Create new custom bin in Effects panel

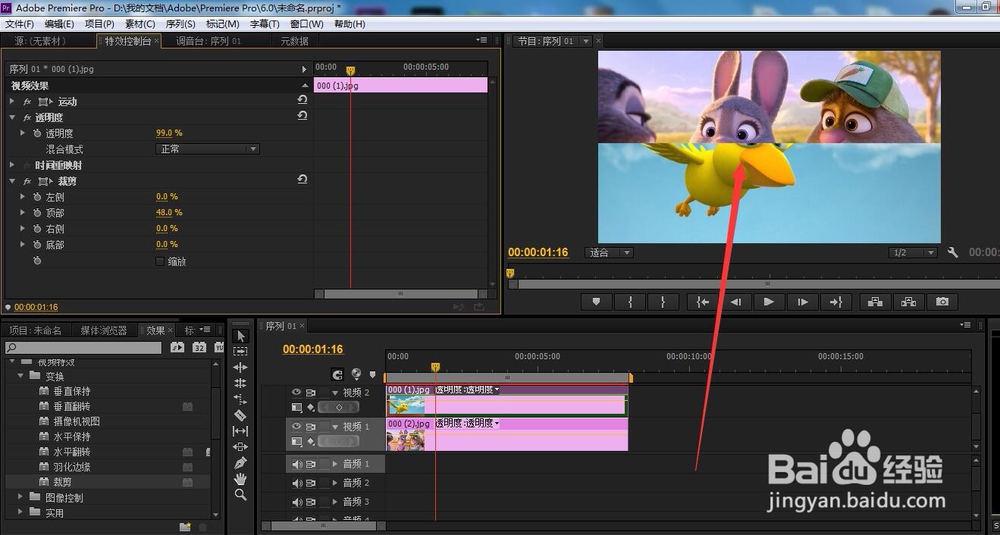point(185,527)
